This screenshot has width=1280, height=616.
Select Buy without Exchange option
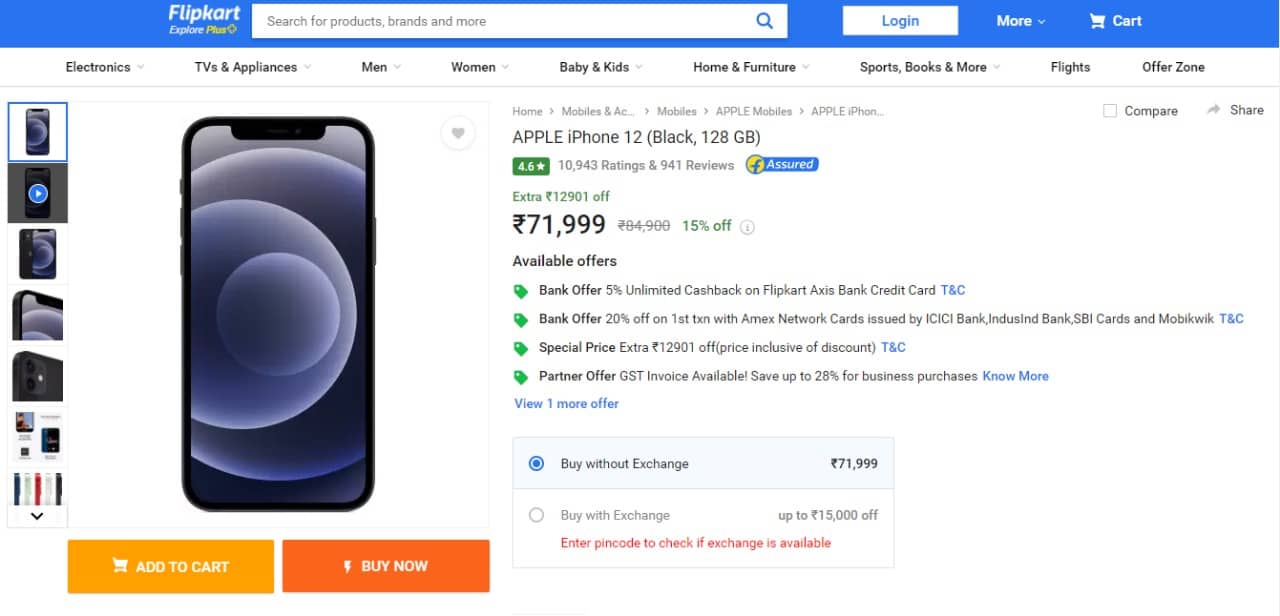pos(536,463)
